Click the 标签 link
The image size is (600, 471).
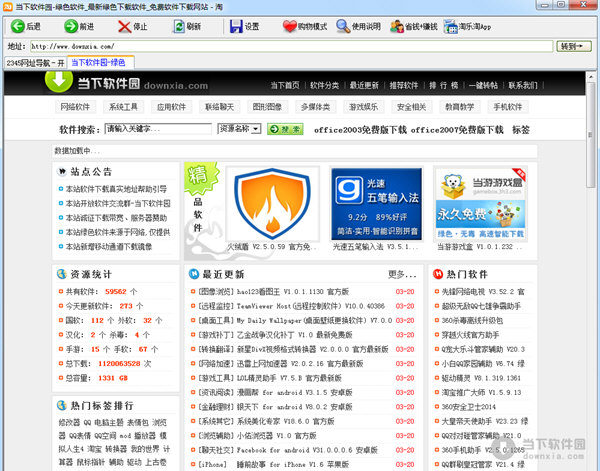tap(521, 130)
